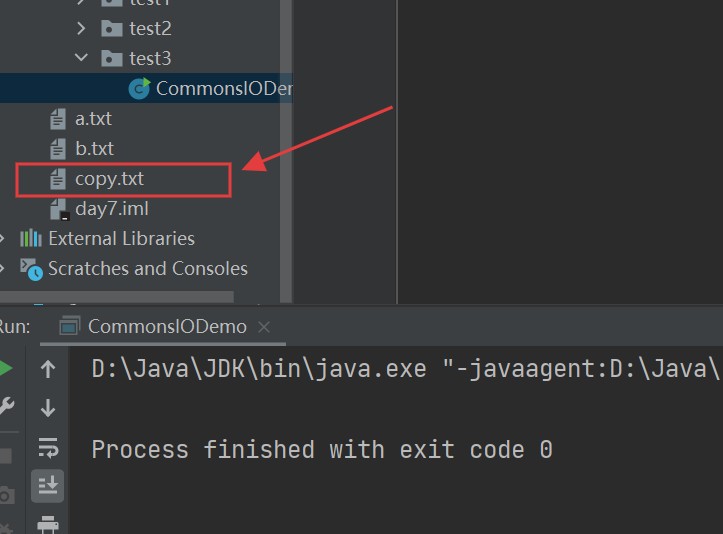Toggle Scroll to End button

[x=47, y=485]
